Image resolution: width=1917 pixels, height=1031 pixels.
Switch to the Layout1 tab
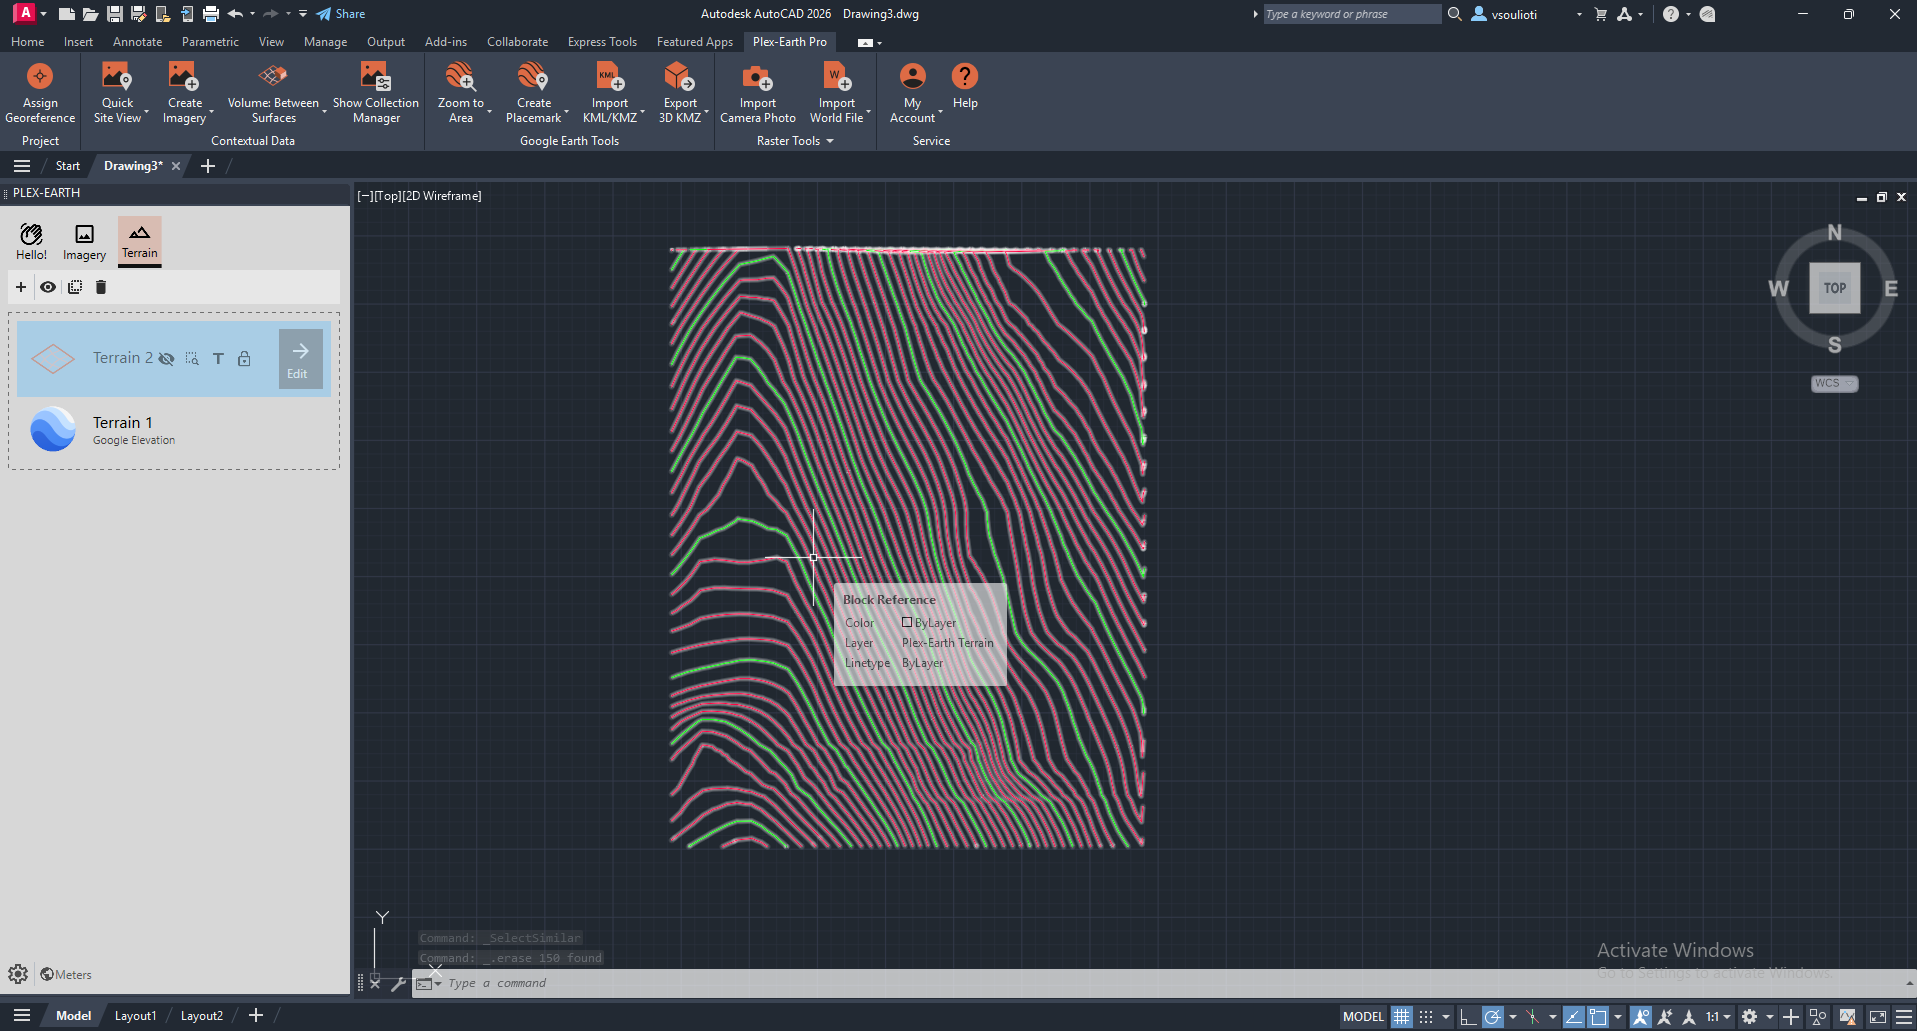(135, 1016)
